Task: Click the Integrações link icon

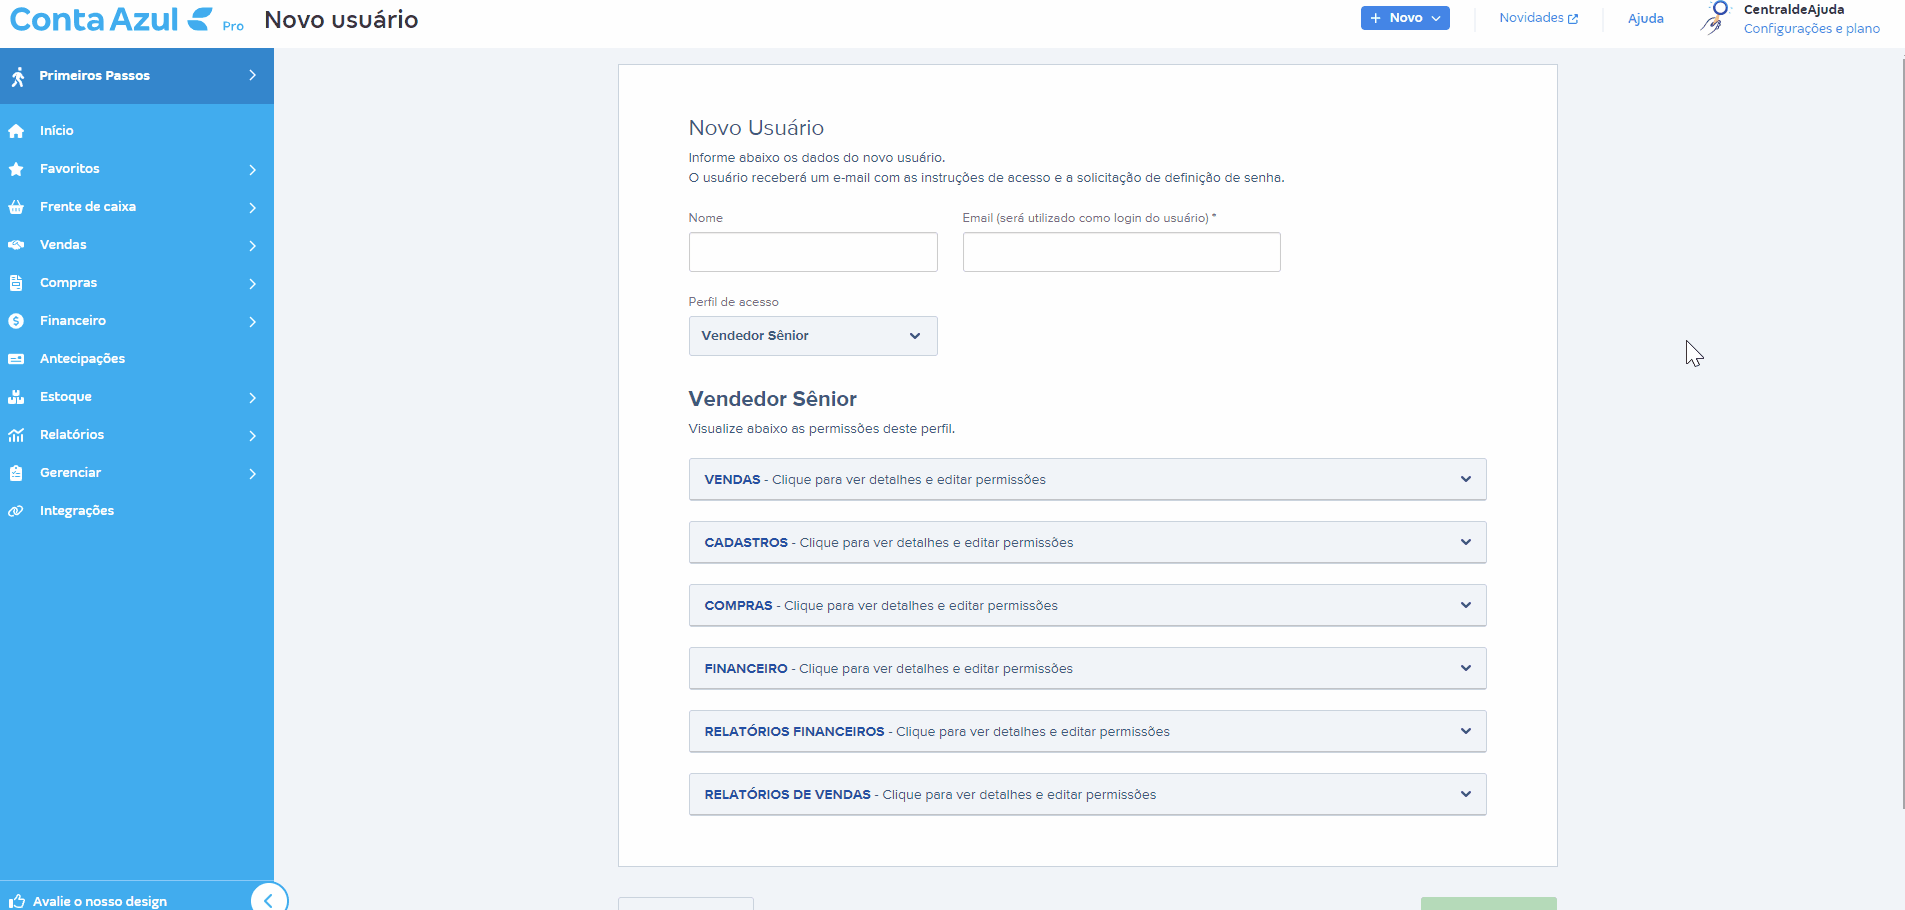Action: coord(16,511)
